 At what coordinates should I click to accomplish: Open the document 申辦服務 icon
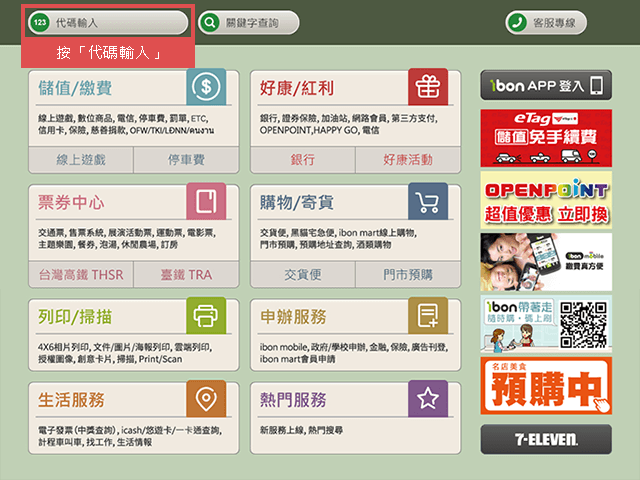point(428,316)
